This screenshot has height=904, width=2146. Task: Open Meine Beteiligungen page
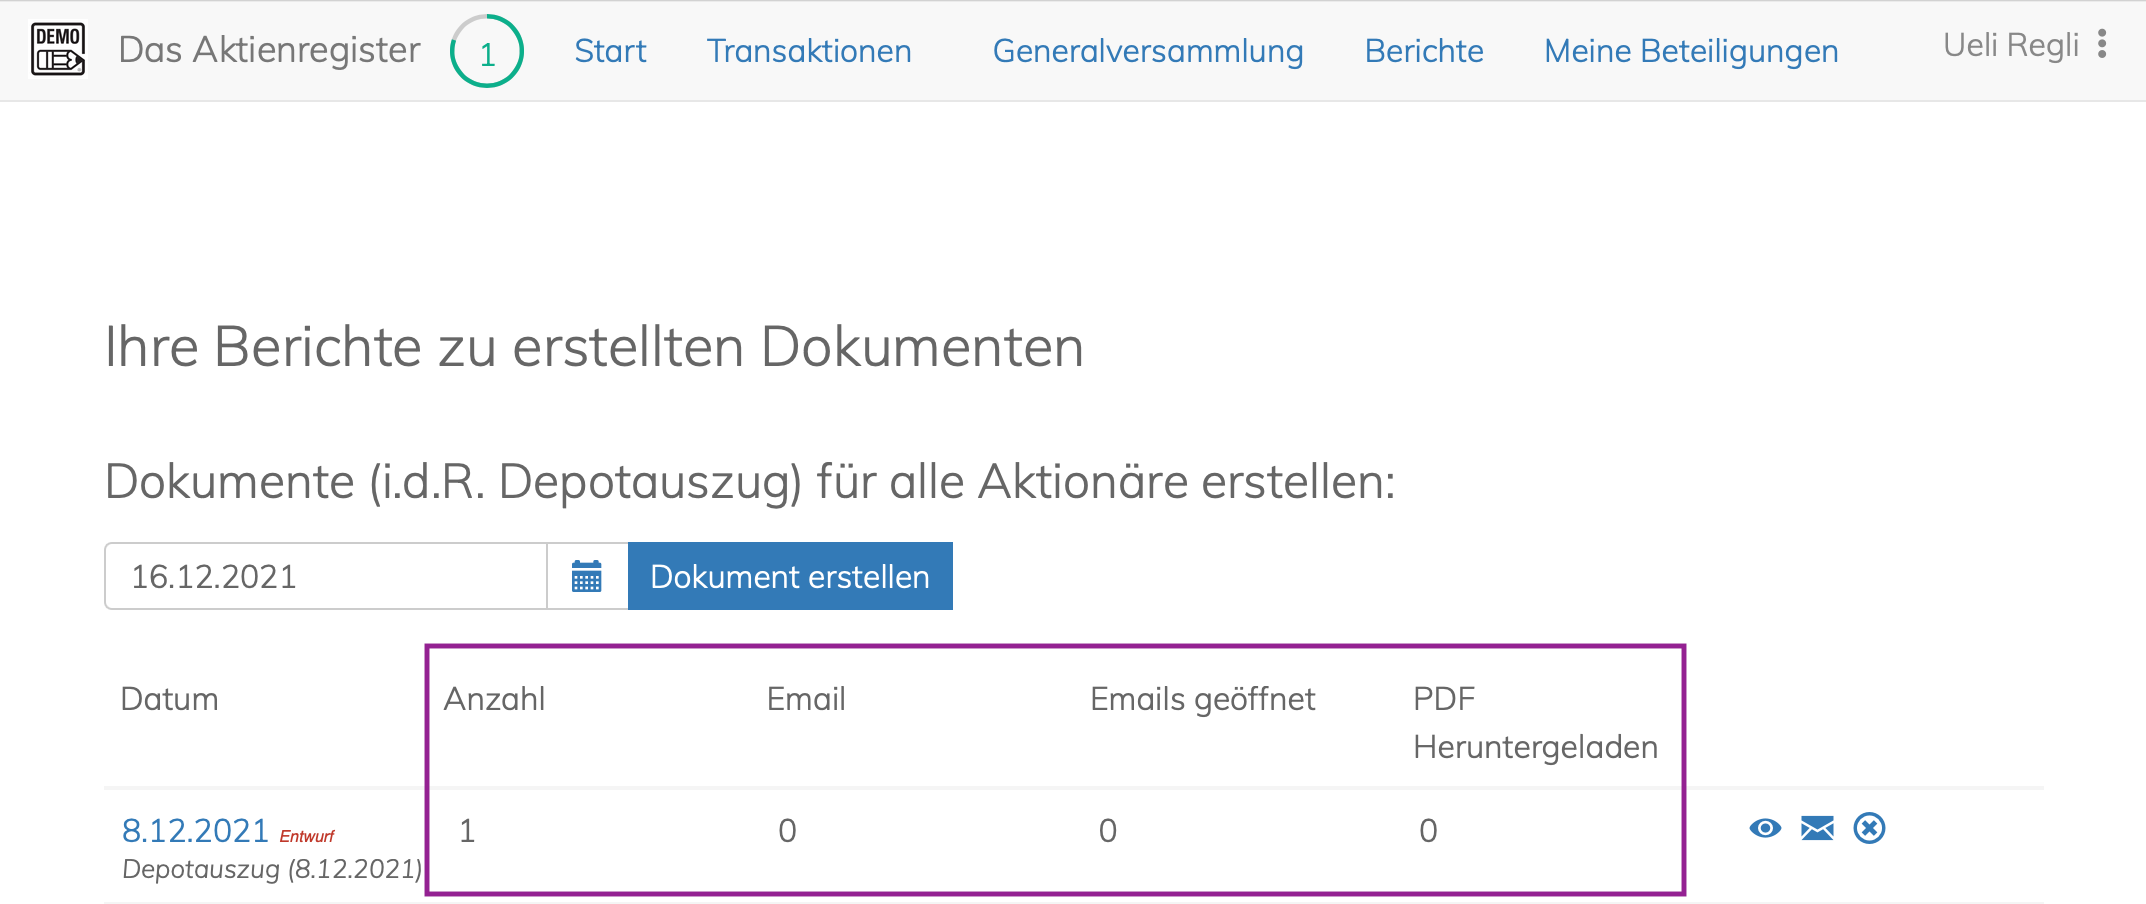pyautogui.click(x=1691, y=51)
